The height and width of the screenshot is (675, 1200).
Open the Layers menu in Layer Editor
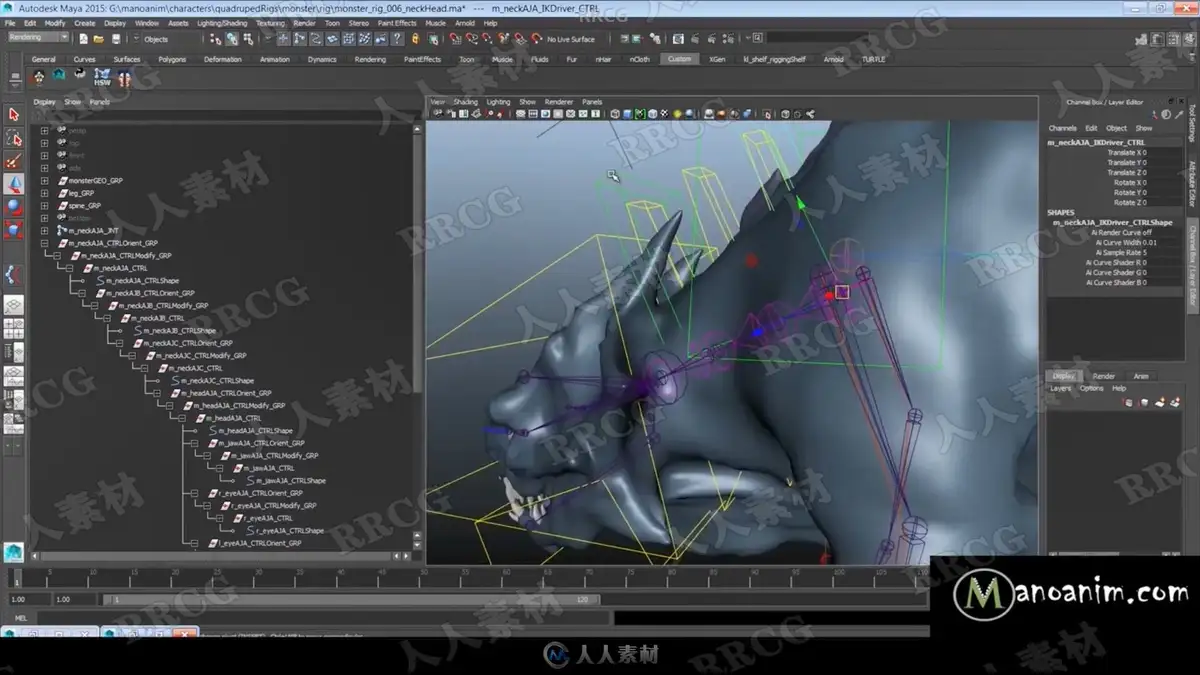click(x=1060, y=388)
